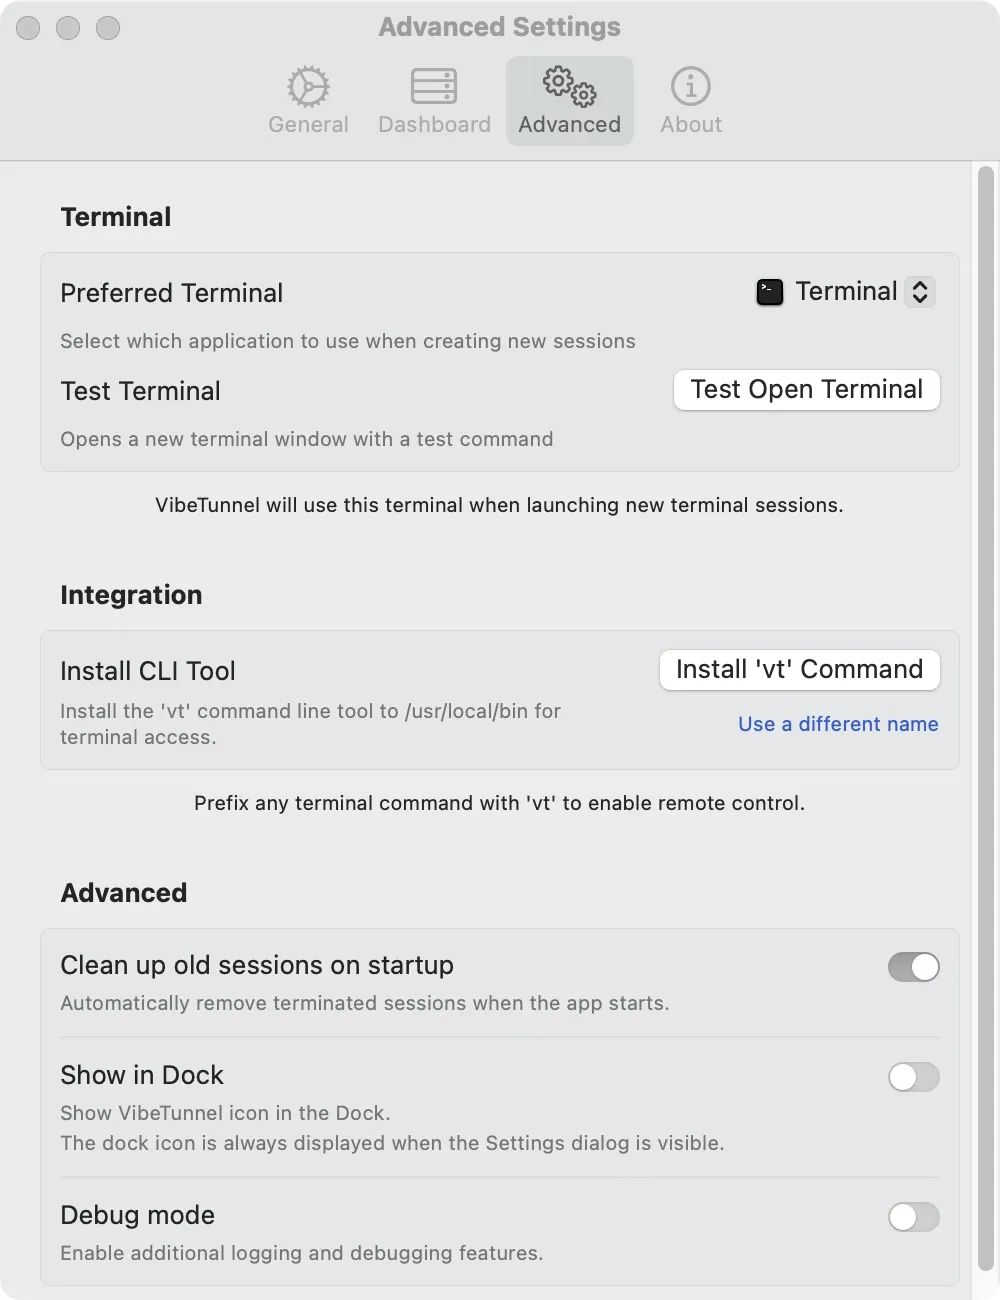
Task: Click the gray zoom window button
Action: pos(108,28)
